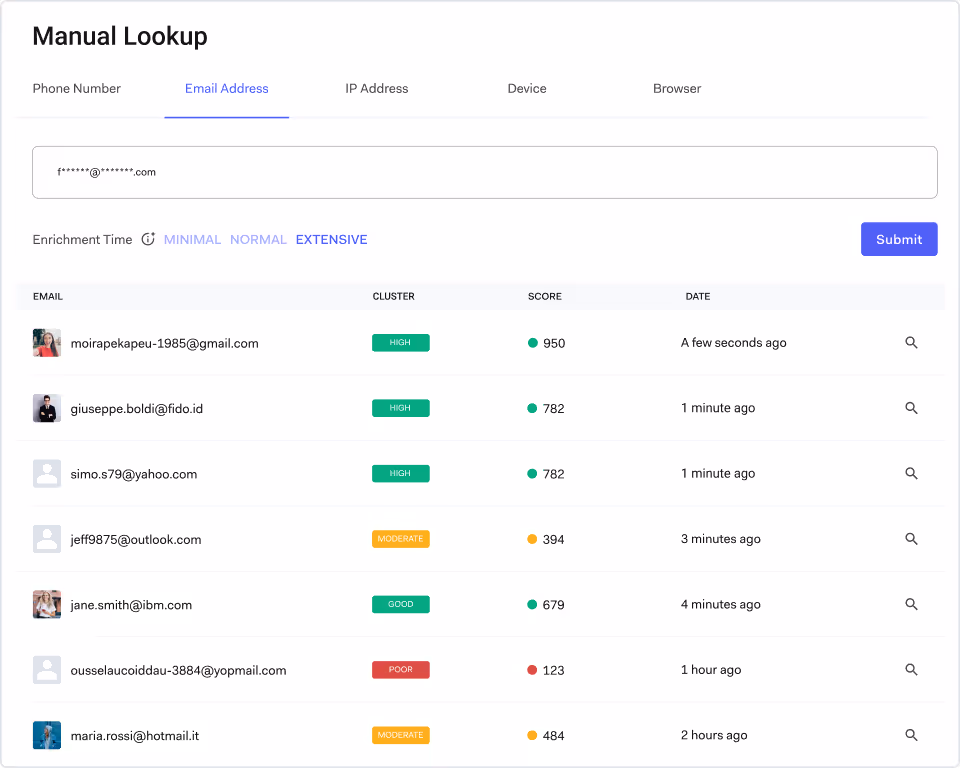The image size is (960, 768).
Task: Click the magnifier icon on jane.smith@ibm.com row
Action: coord(911,604)
